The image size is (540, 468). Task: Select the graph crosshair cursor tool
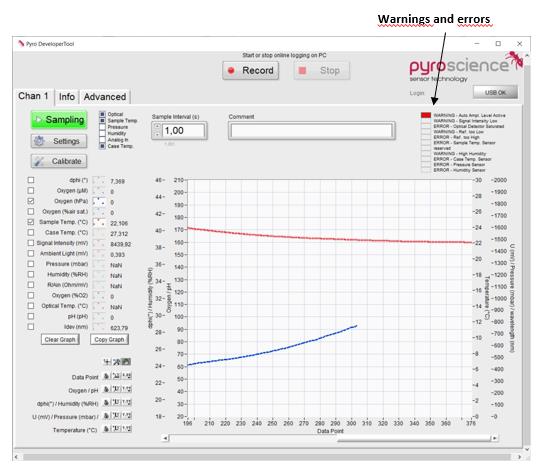107,362
